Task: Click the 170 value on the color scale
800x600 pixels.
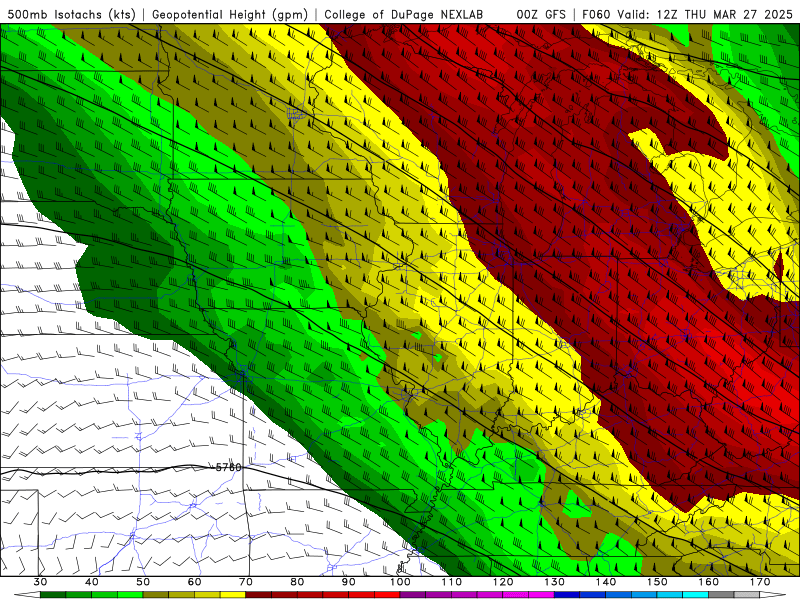Action: [760, 582]
